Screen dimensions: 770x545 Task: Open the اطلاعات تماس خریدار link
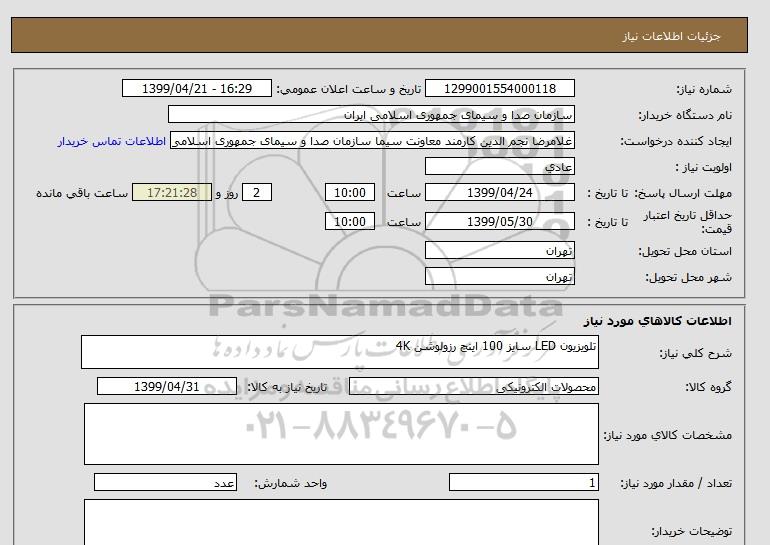[113, 141]
